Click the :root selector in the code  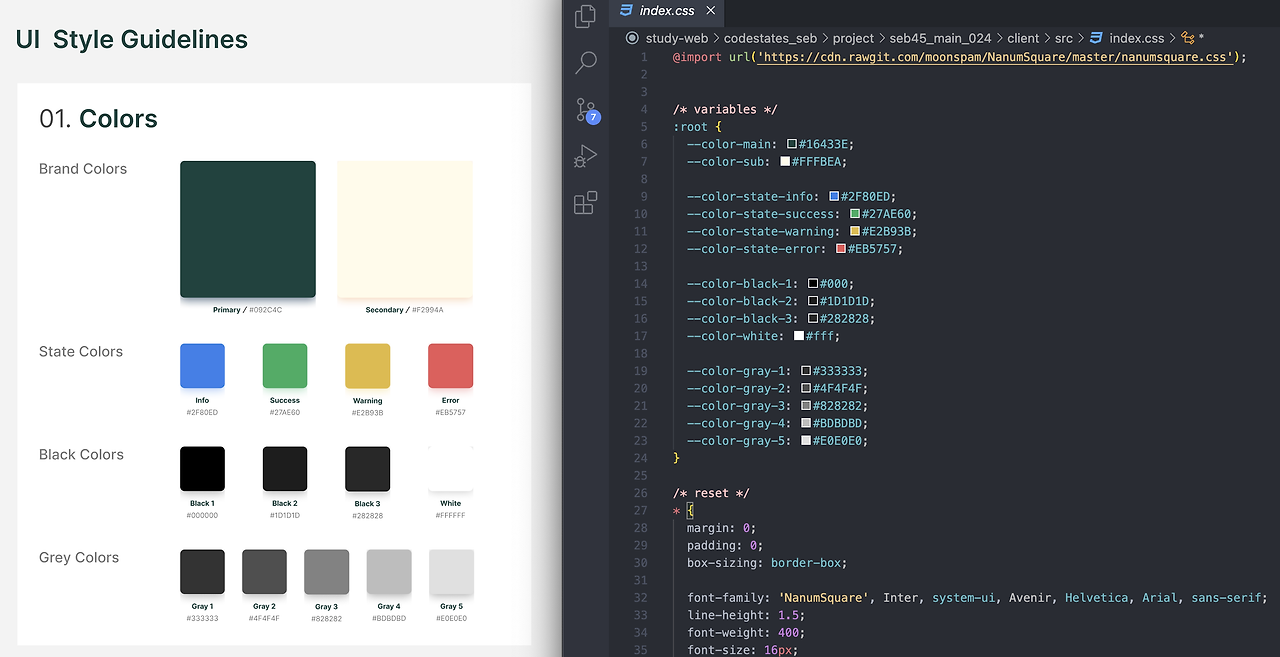690,127
